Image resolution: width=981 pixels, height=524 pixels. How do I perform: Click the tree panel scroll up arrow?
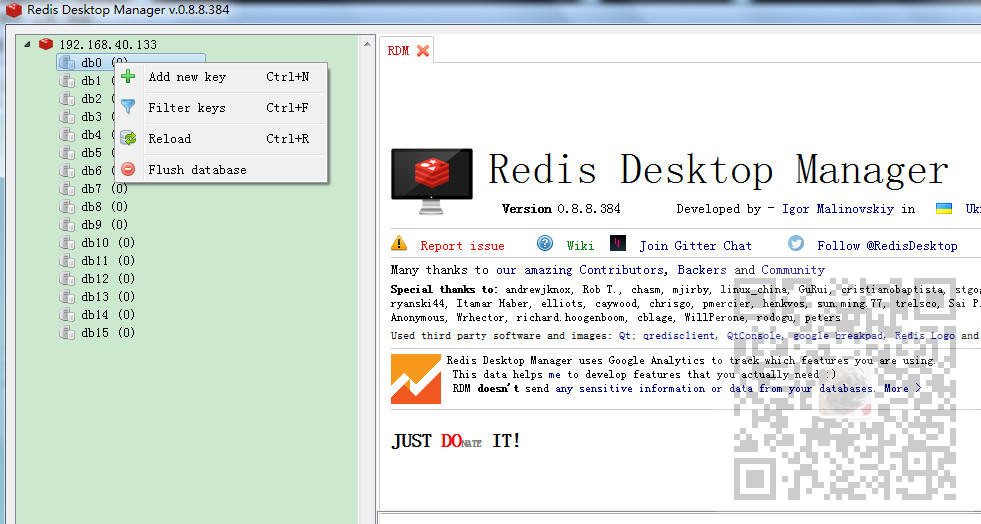[x=367, y=44]
